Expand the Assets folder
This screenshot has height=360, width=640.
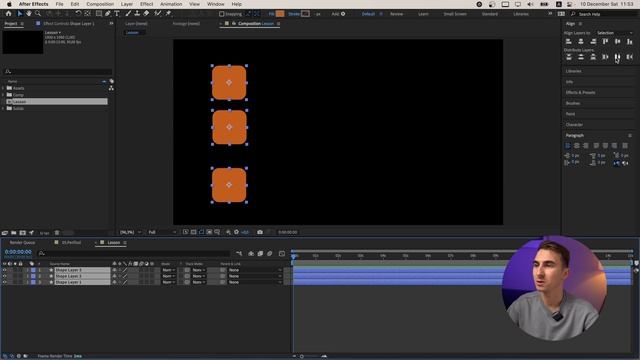(x=3, y=88)
